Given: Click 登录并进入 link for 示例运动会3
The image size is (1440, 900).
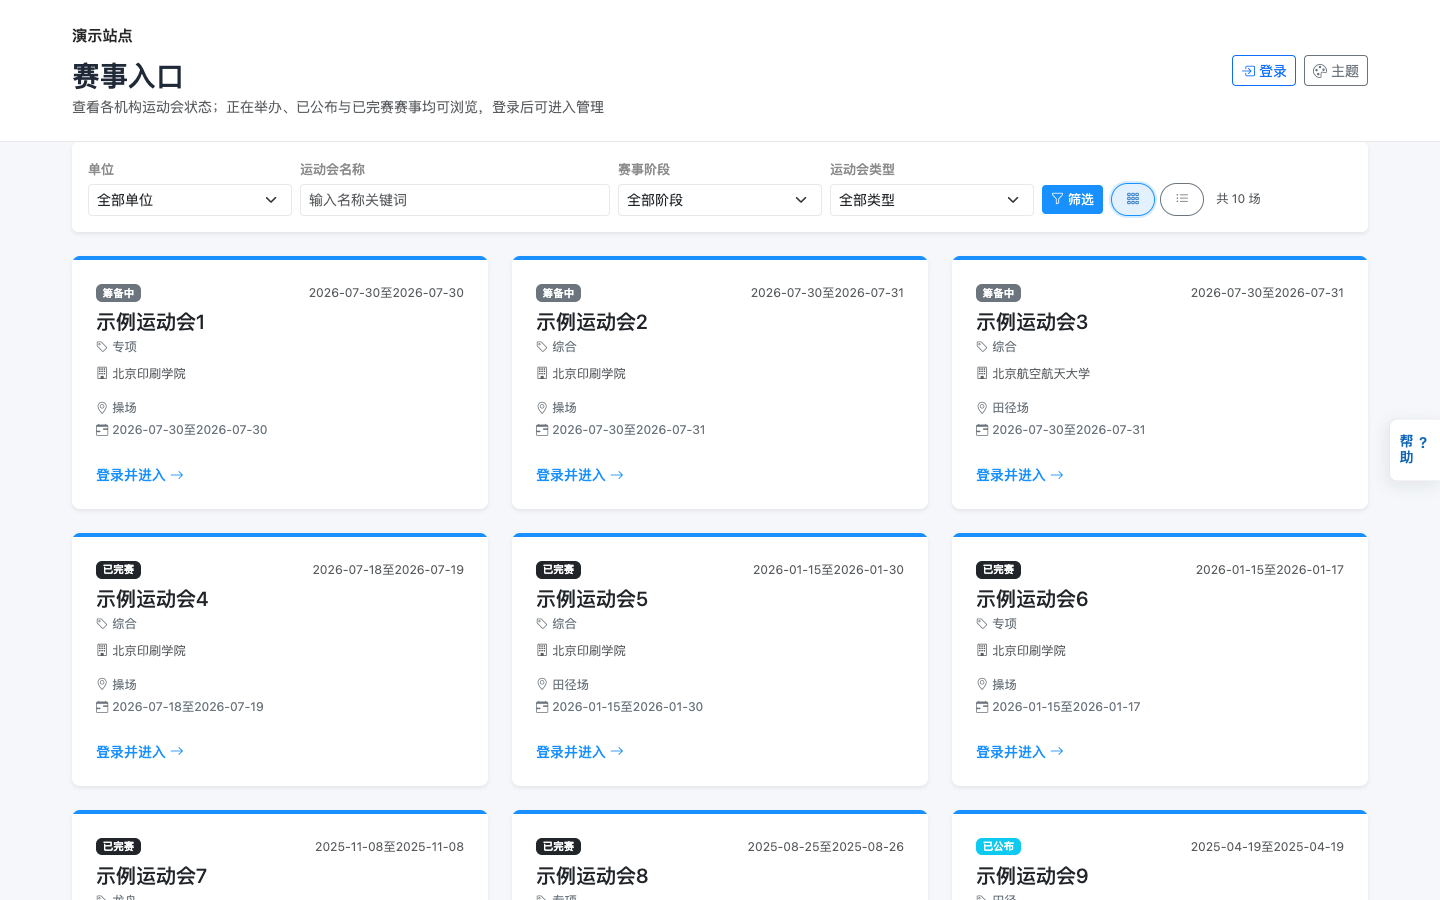Looking at the screenshot, I should pyautogui.click(x=1020, y=475).
